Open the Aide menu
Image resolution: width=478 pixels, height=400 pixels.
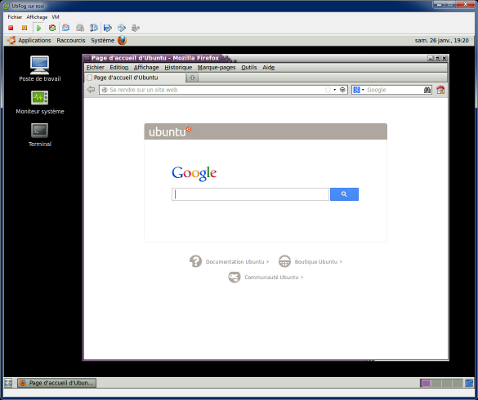[269, 67]
